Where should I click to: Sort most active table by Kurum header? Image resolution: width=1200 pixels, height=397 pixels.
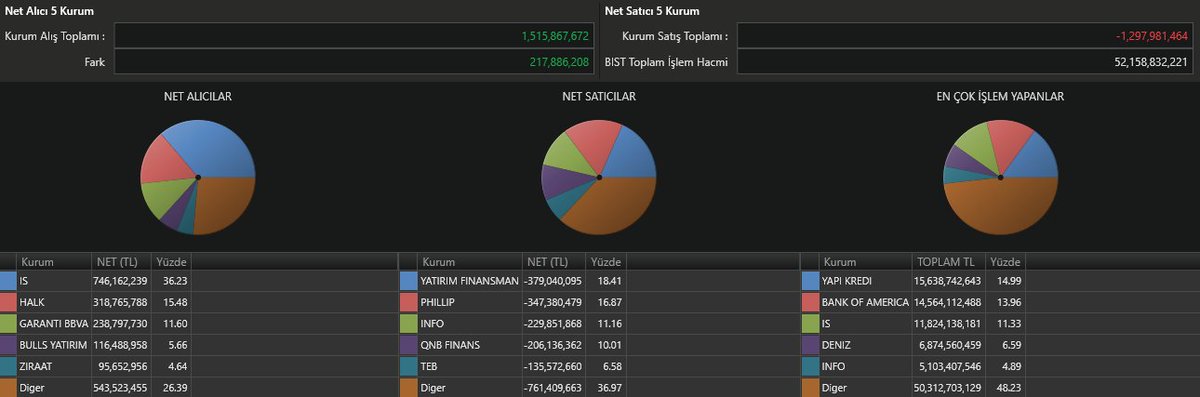point(865,262)
